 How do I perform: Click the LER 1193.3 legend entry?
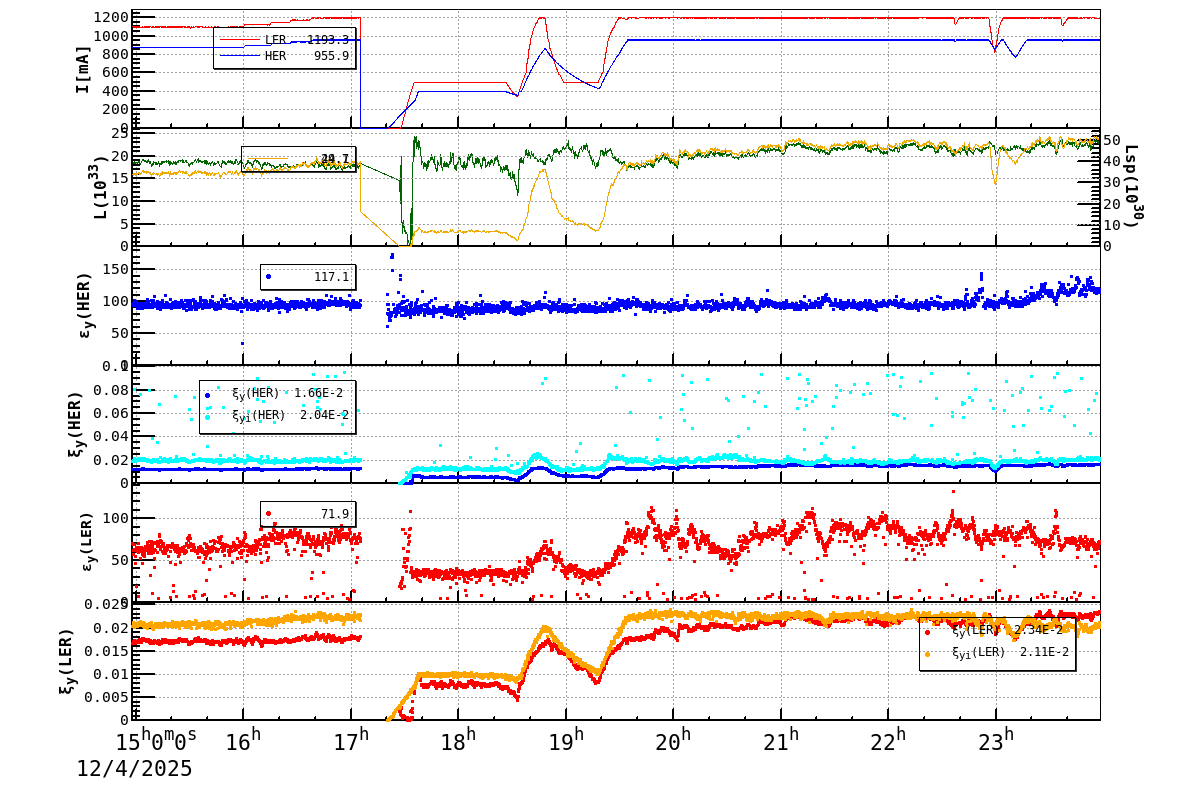(284, 40)
